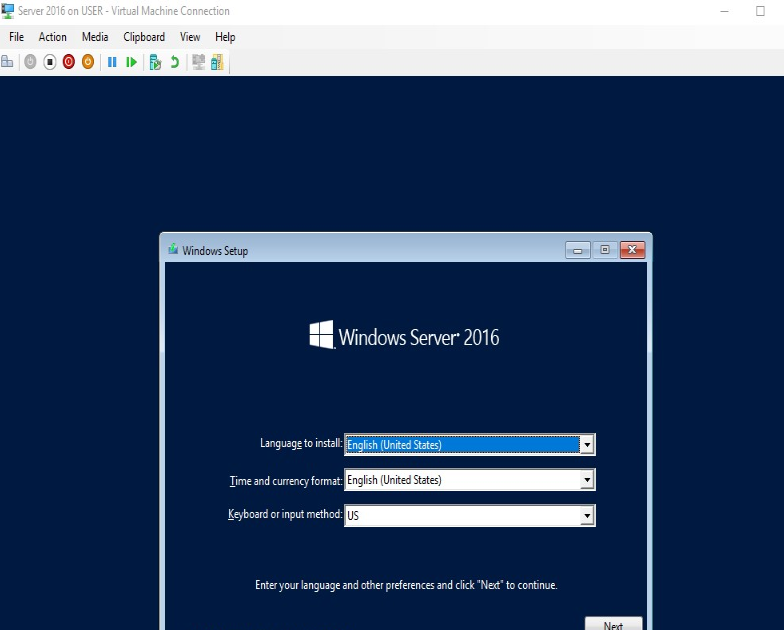784x630 pixels.
Task: Expand the Language to install dropdown arrow
Action: click(x=587, y=444)
